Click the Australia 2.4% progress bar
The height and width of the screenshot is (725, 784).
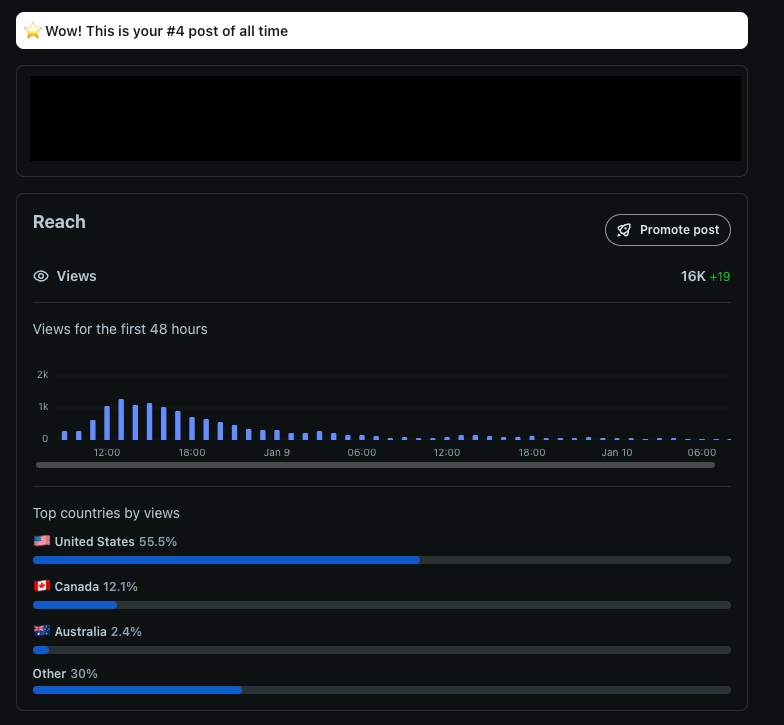pos(382,650)
